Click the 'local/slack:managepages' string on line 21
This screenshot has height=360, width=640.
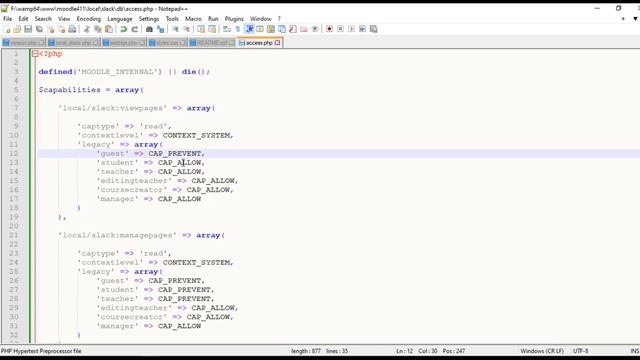(118, 236)
